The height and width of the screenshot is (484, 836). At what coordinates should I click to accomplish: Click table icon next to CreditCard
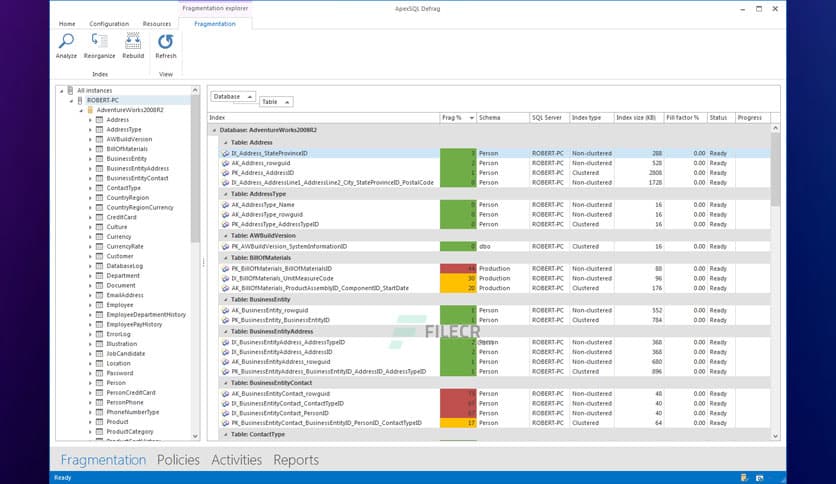pyautogui.click(x=99, y=217)
